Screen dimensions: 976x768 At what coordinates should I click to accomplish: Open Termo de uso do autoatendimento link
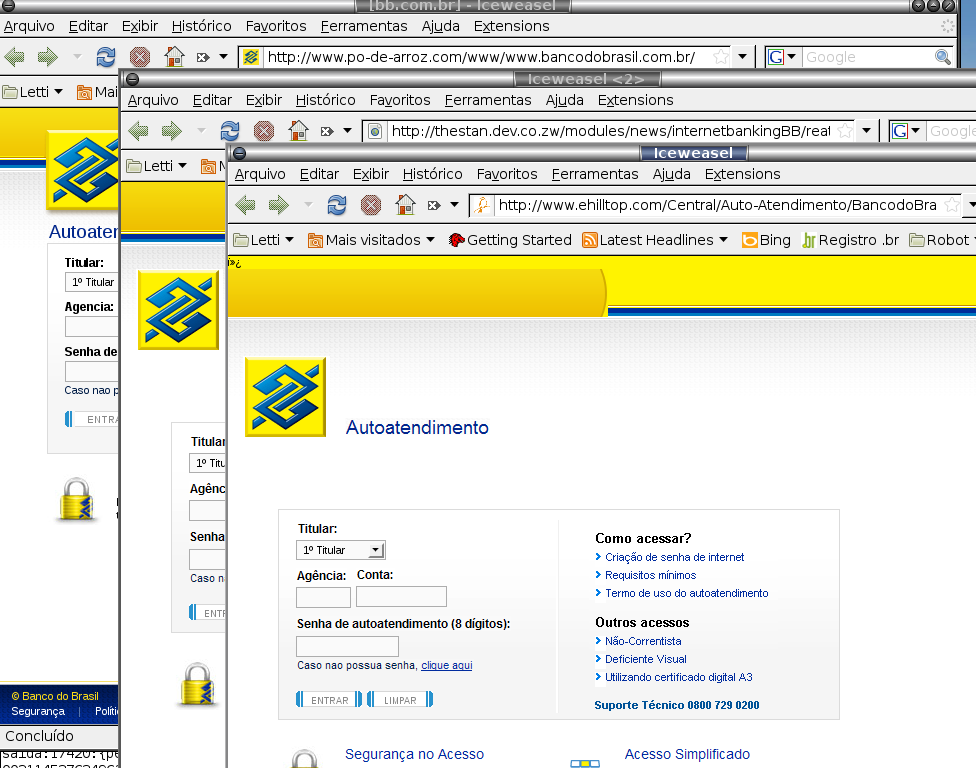[x=687, y=593]
